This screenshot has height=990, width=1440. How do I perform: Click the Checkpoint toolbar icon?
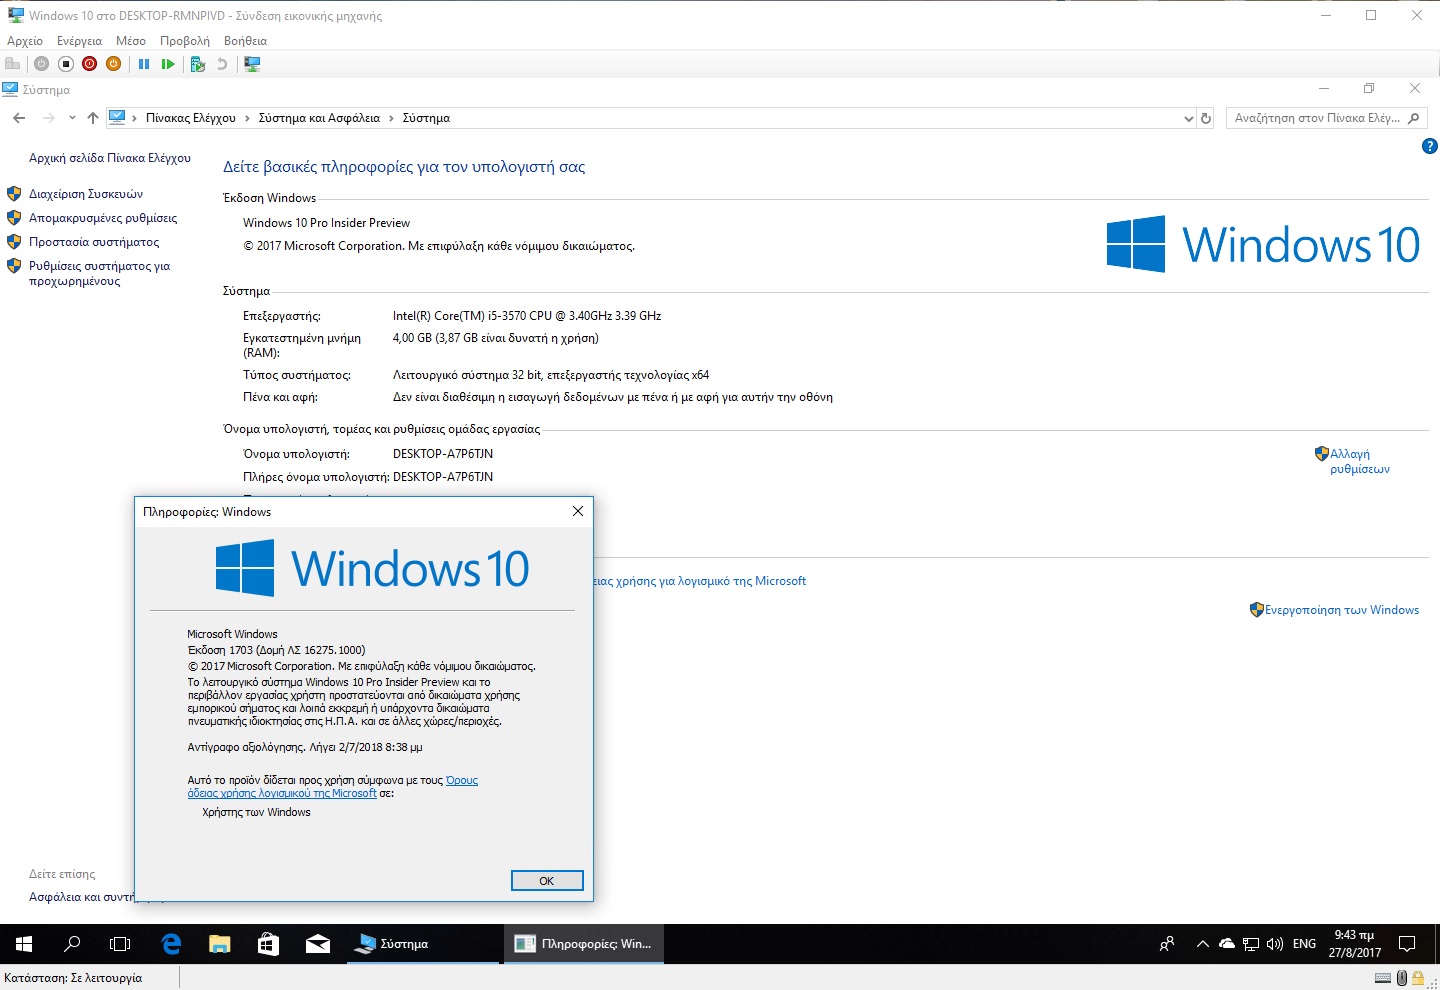pos(198,64)
